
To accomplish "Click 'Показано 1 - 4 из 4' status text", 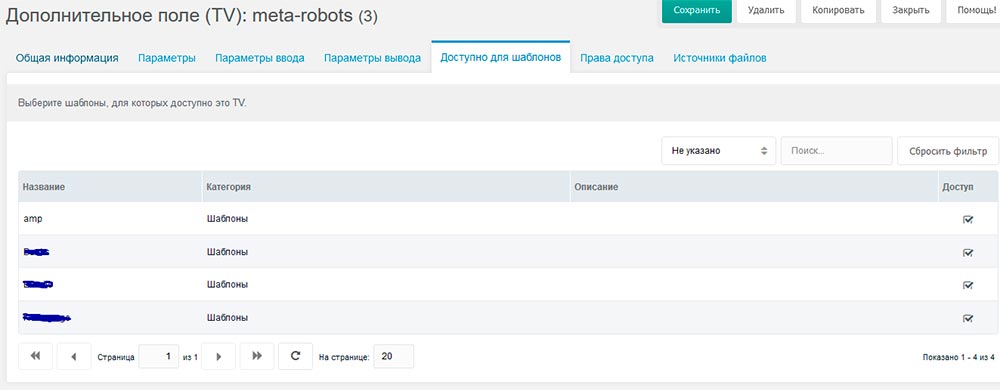I will [959, 357].
